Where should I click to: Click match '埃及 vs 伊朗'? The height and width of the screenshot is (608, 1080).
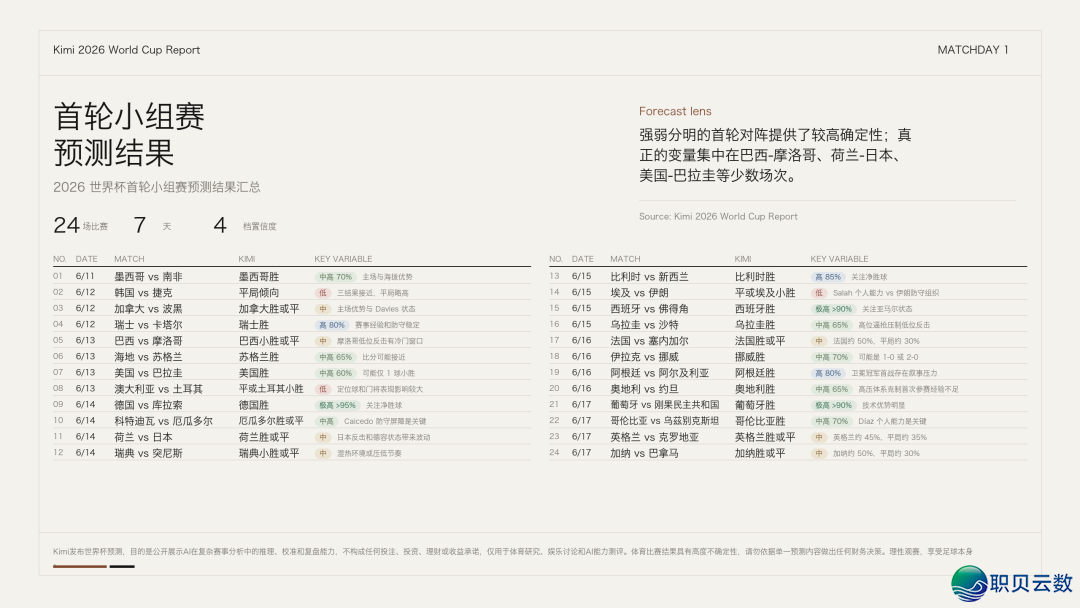[639, 293]
